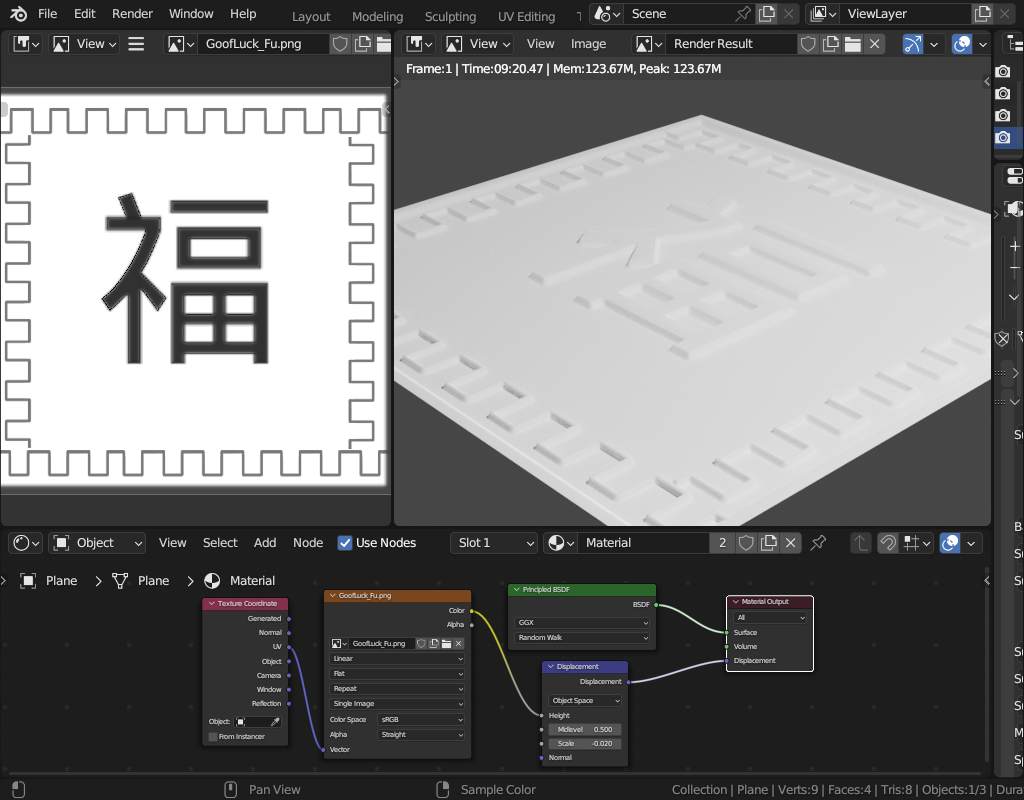Click the open image folder icon for Render Result
This screenshot has width=1024, height=800.
pos(852,44)
